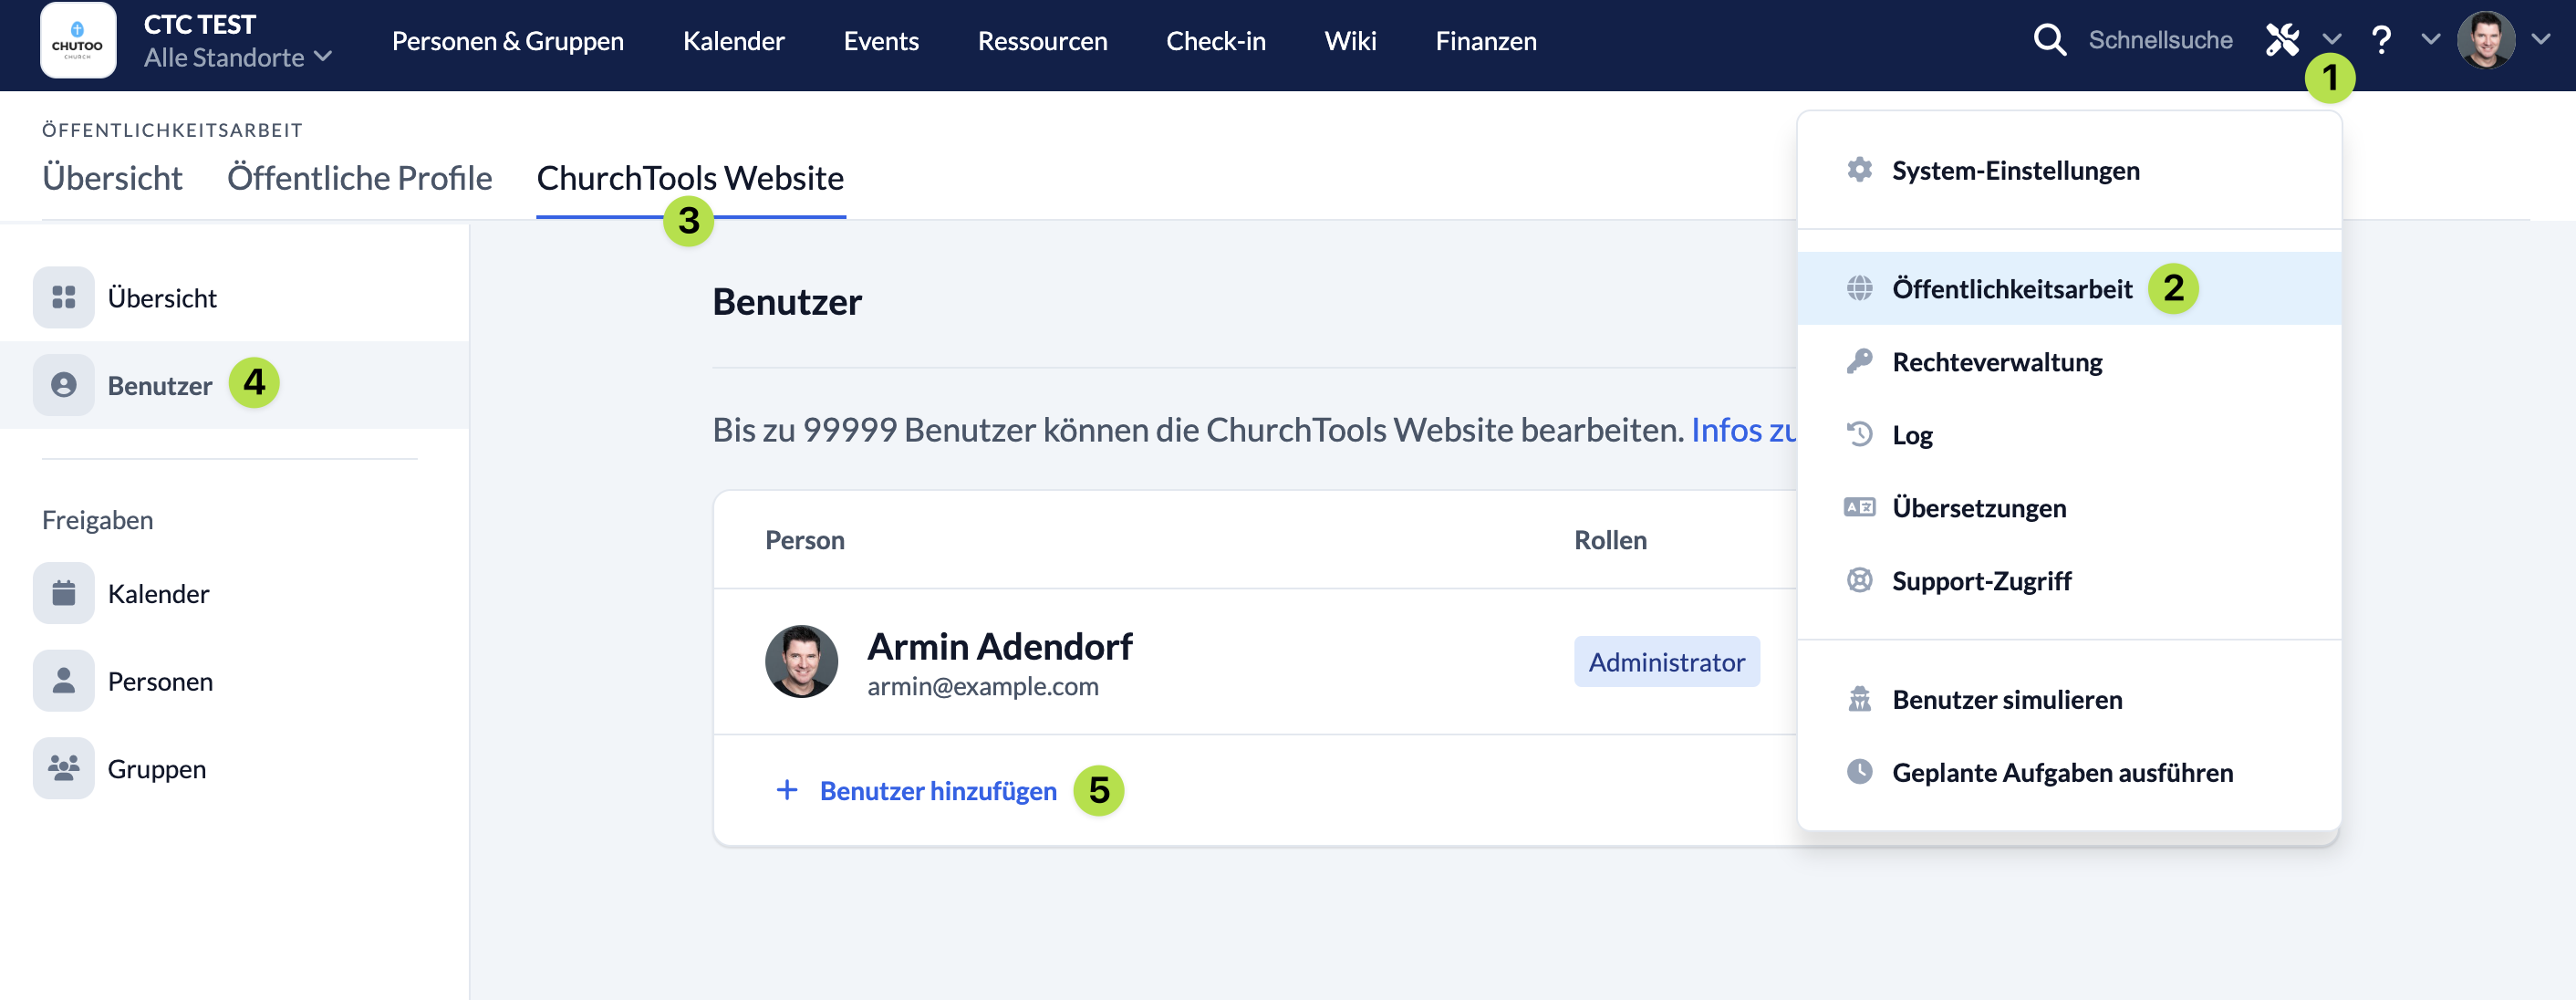
Task: Click the Gruppen people icon
Action: point(64,768)
